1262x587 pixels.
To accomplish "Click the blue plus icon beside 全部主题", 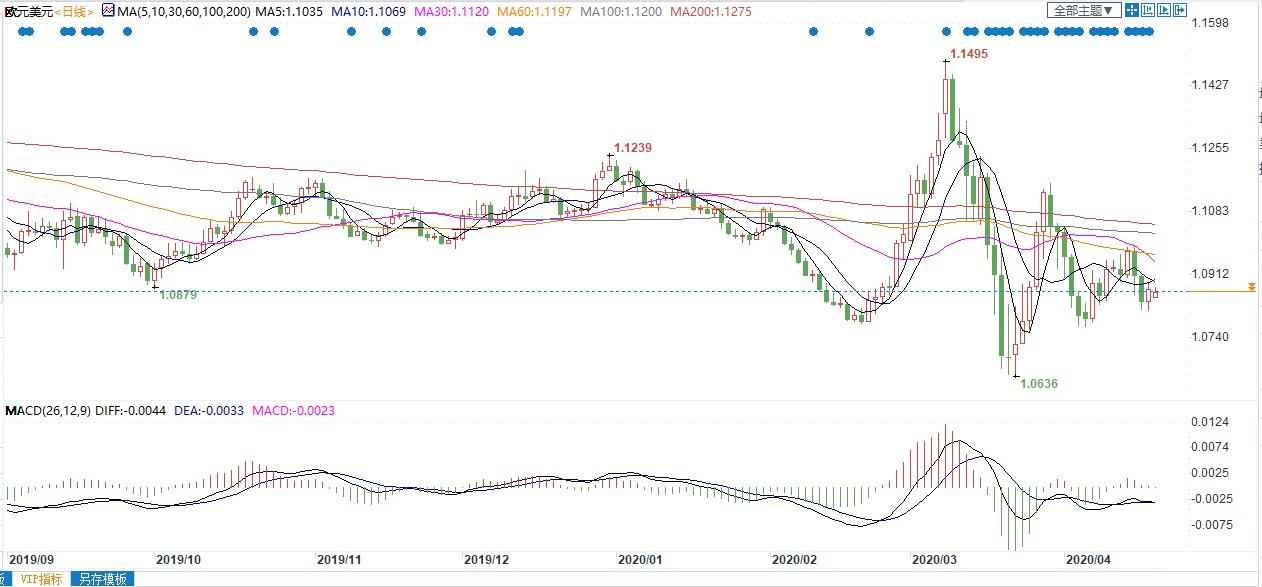I will (1131, 10).
